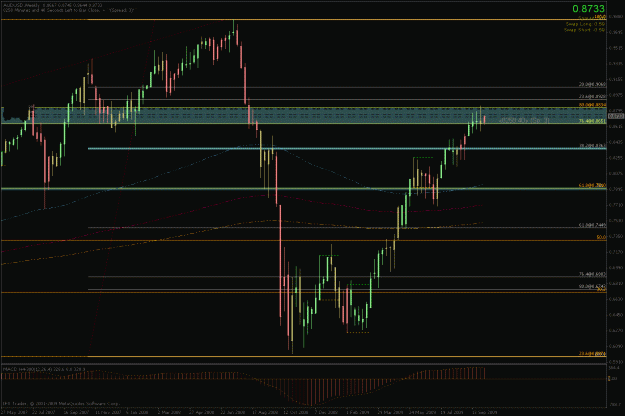The height and width of the screenshot is (416, 625).
Task: Click the MetaQuotes Software Corp copyright text
Action: (x=61, y=403)
